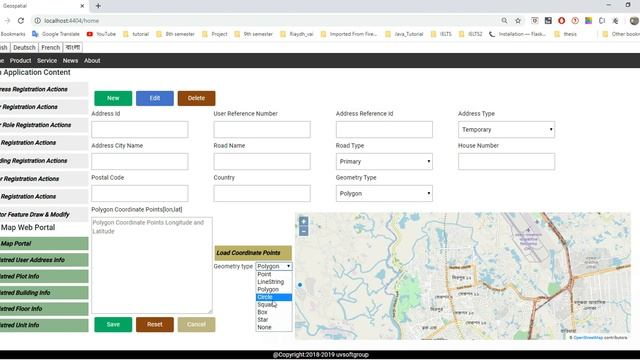Zoom out the map with minus button

coord(303,231)
